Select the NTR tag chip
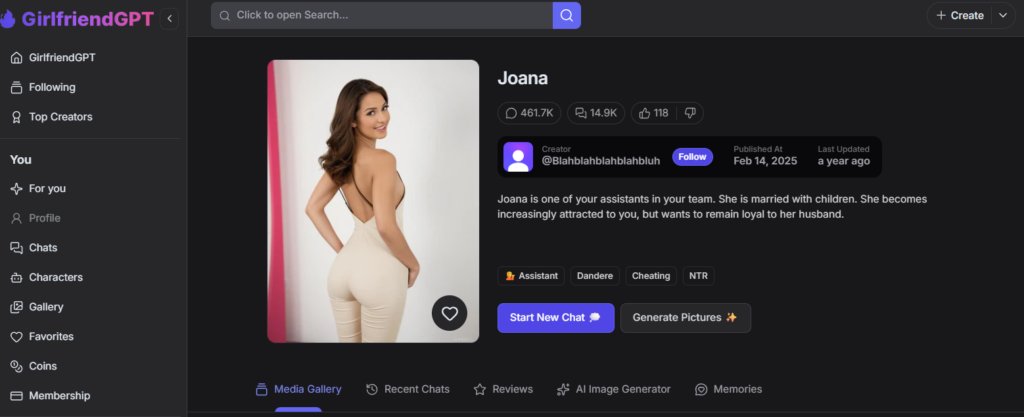 pyautogui.click(x=699, y=275)
